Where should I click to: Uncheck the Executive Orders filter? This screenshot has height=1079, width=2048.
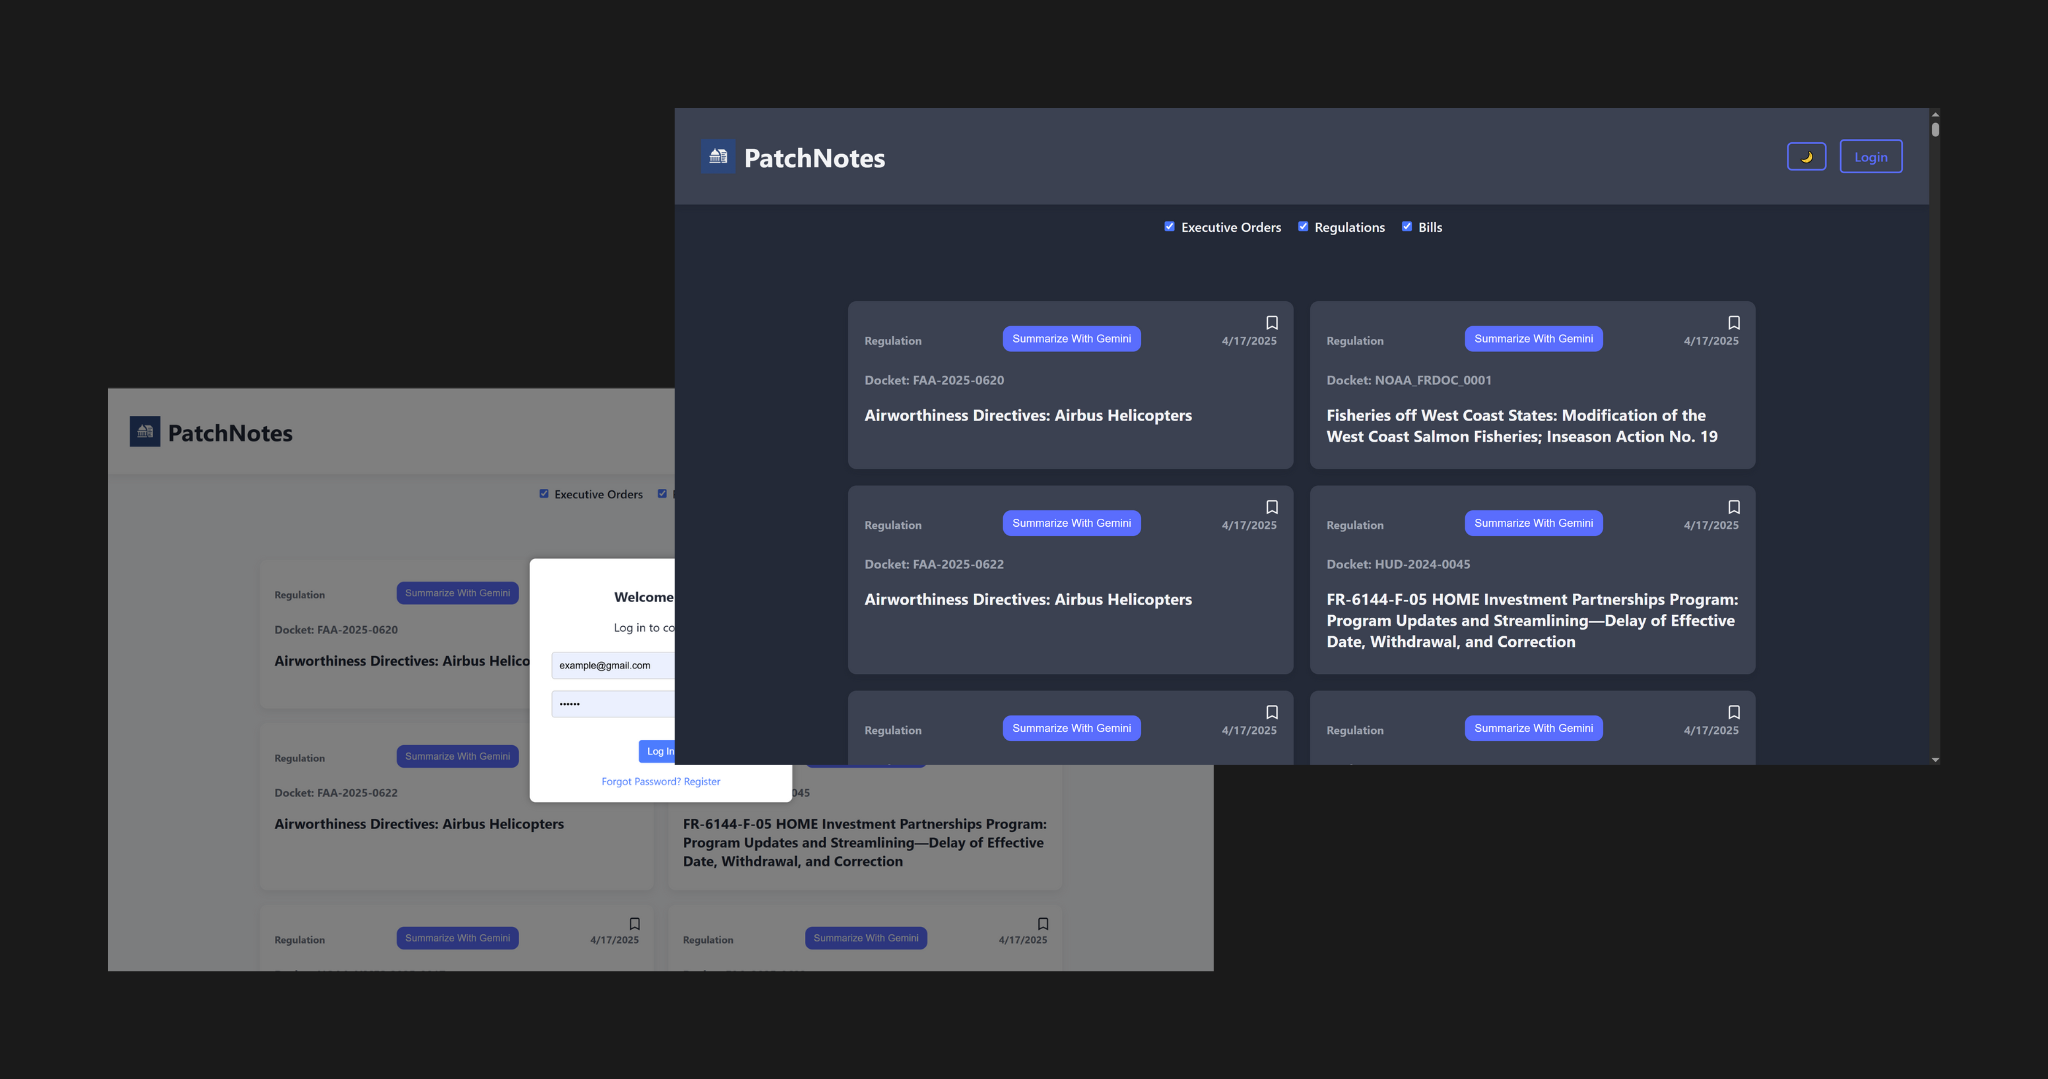click(x=1169, y=226)
